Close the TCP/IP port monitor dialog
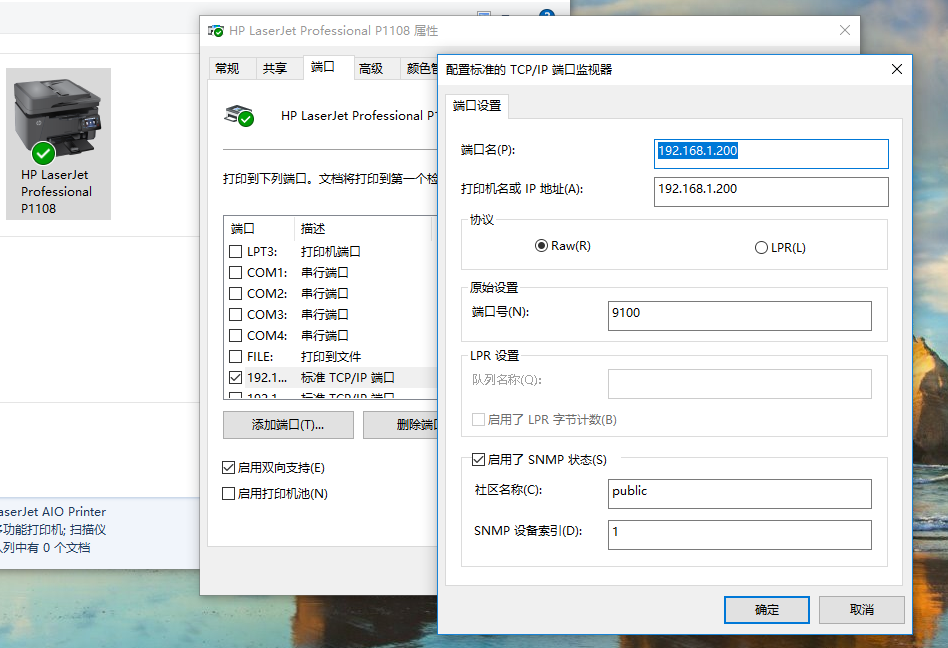The height and width of the screenshot is (648, 948). pos(896,69)
